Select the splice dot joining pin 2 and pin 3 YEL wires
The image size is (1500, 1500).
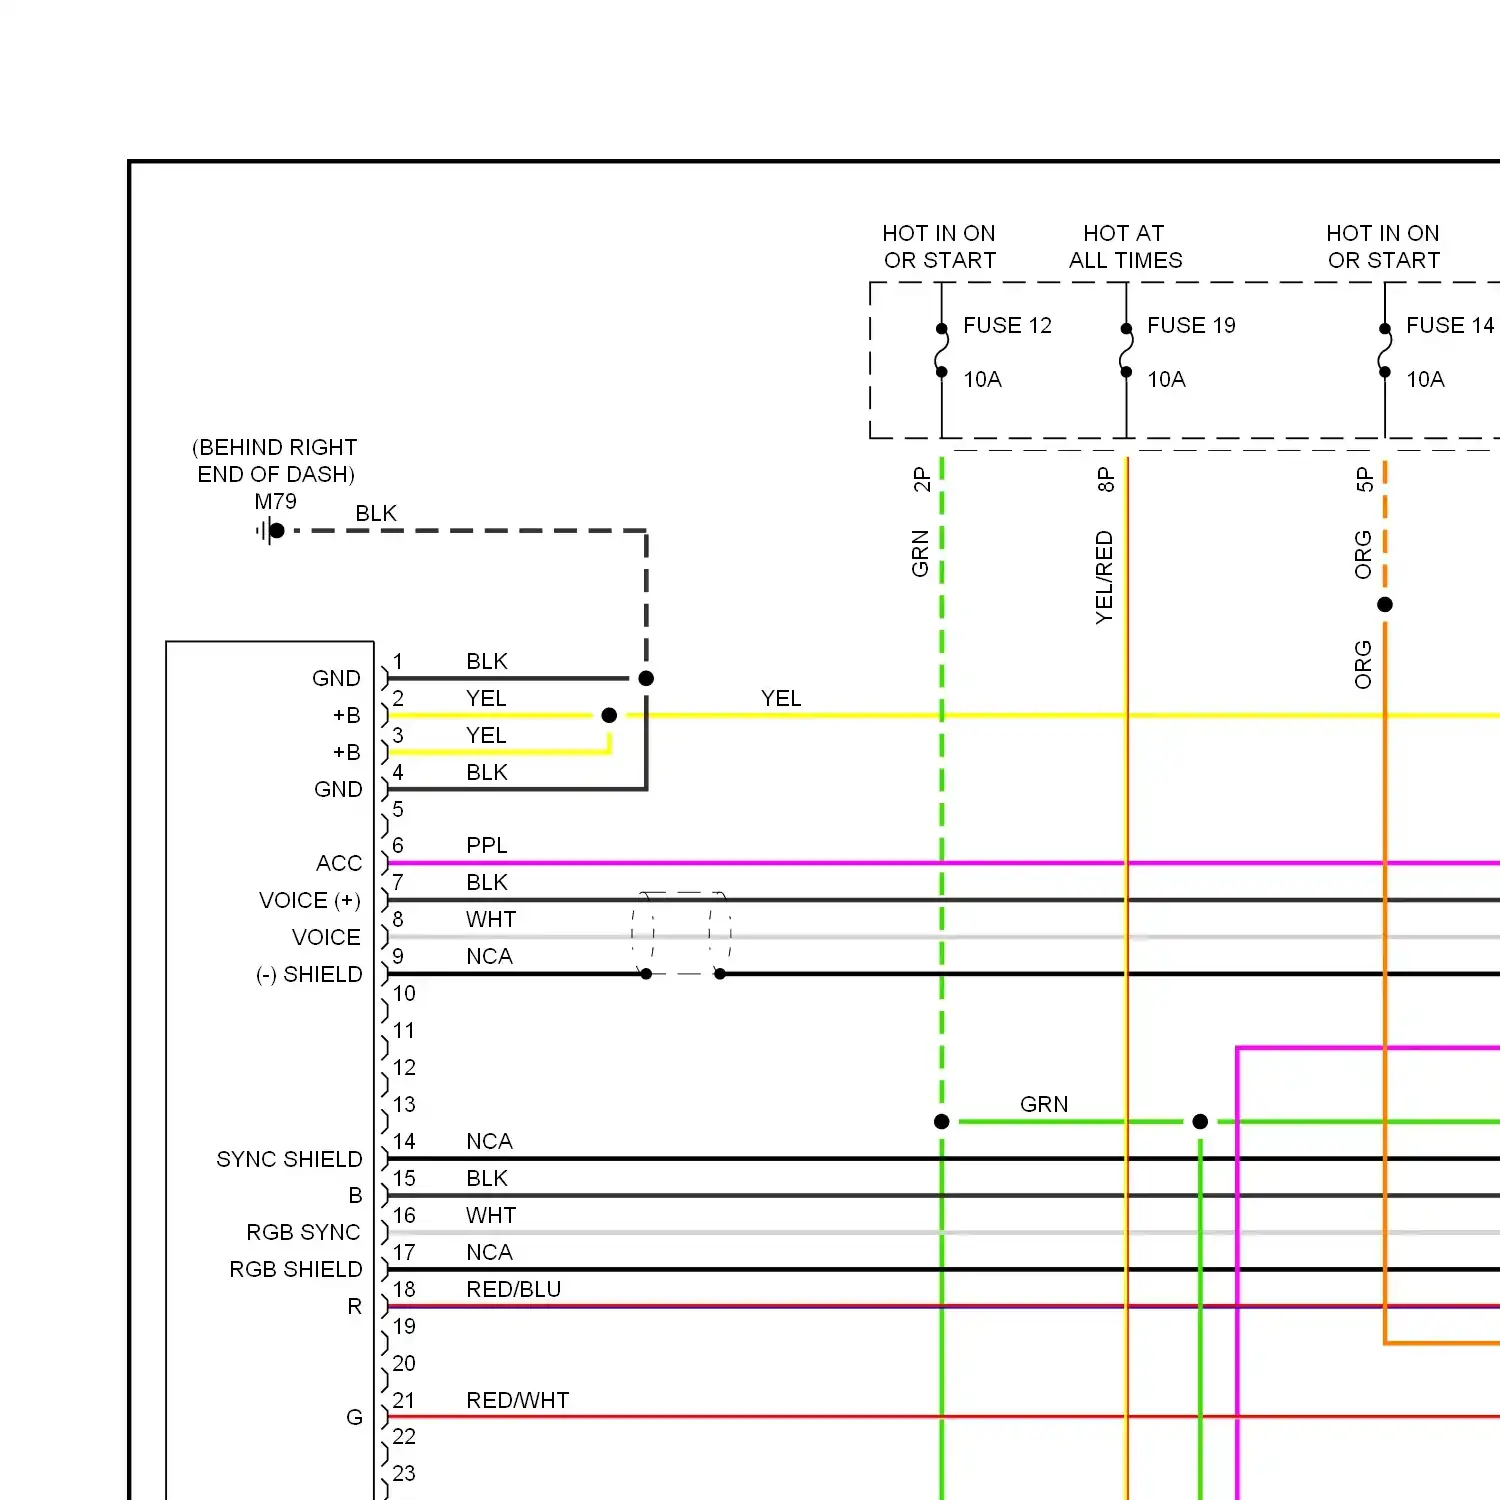pos(609,715)
